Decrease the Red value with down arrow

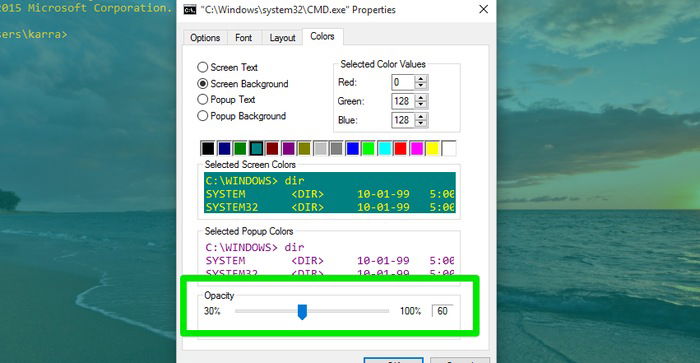(421, 86)
